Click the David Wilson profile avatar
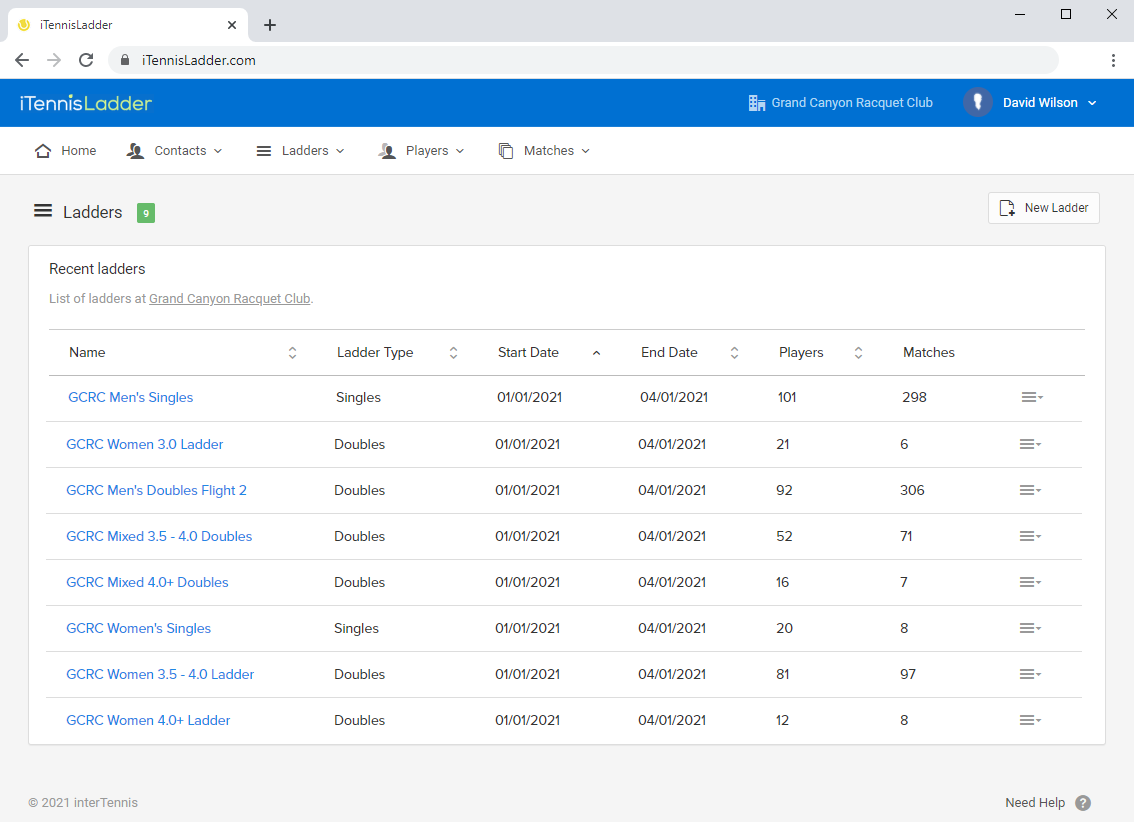The image size is (1134, 822). 977,102
